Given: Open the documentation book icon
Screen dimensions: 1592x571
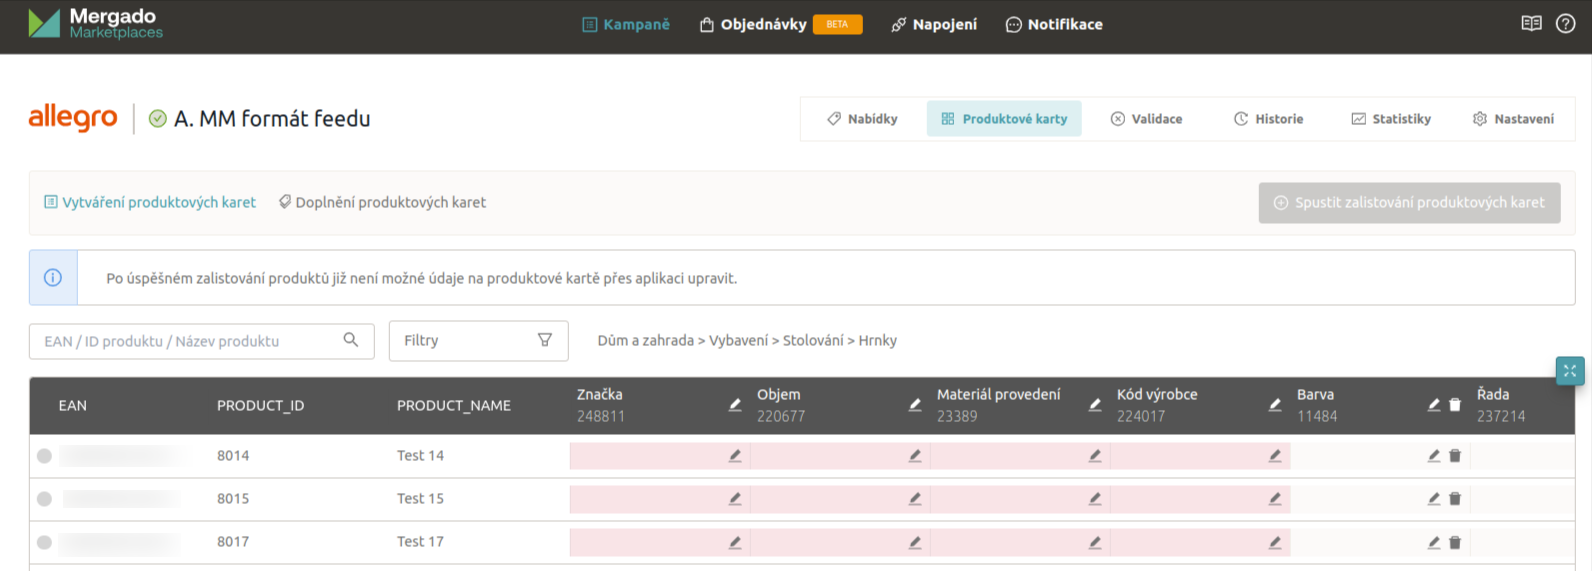Looking at the screenshot, I should pyautogui.click(x=1531, y=24).
